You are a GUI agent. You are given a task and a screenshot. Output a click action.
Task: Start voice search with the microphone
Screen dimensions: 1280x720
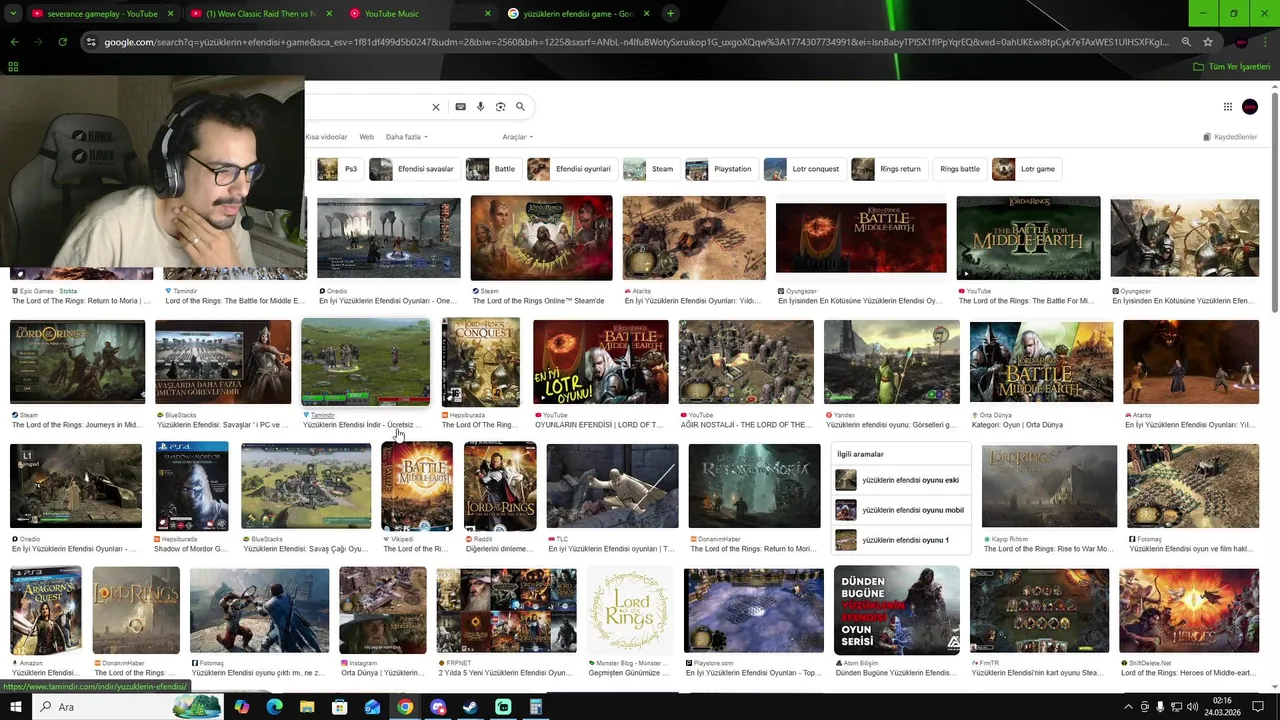point(480,107)
